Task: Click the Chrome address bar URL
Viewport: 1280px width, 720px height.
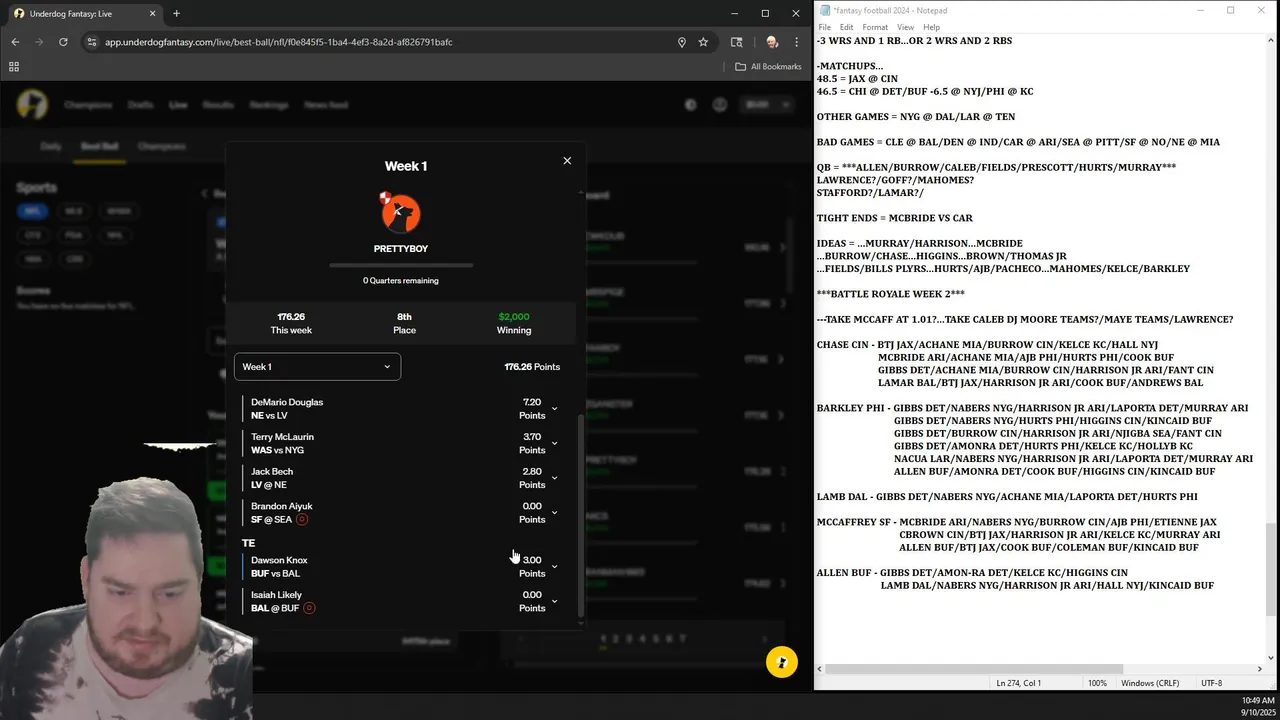Action: (279, 42)
